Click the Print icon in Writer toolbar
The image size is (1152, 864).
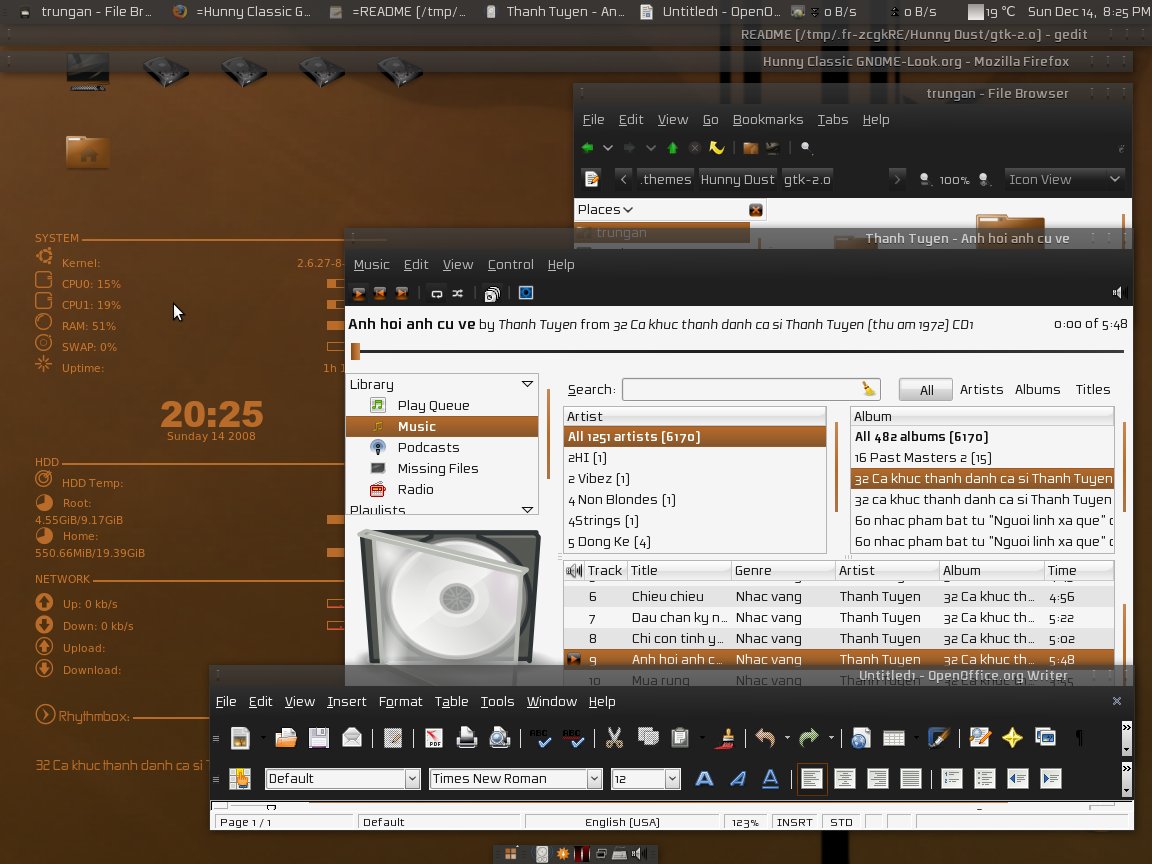[x=467, y=738]
